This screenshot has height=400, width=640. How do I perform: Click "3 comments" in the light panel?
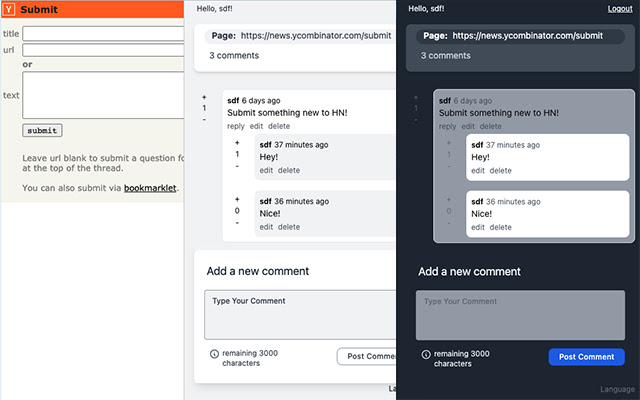tap(234, 56)
